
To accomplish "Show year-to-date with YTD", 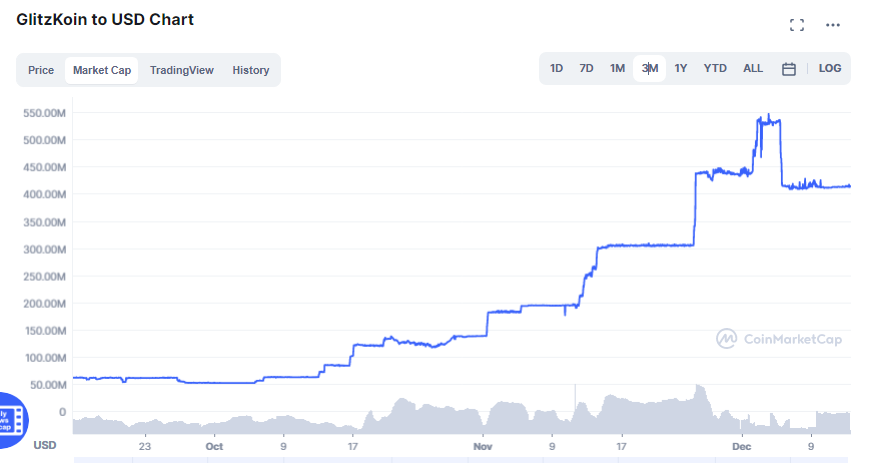I will [715, 69].
